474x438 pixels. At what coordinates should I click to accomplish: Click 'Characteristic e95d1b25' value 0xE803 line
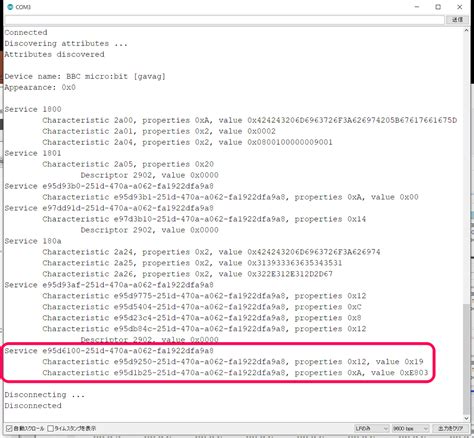pos(235,373)
